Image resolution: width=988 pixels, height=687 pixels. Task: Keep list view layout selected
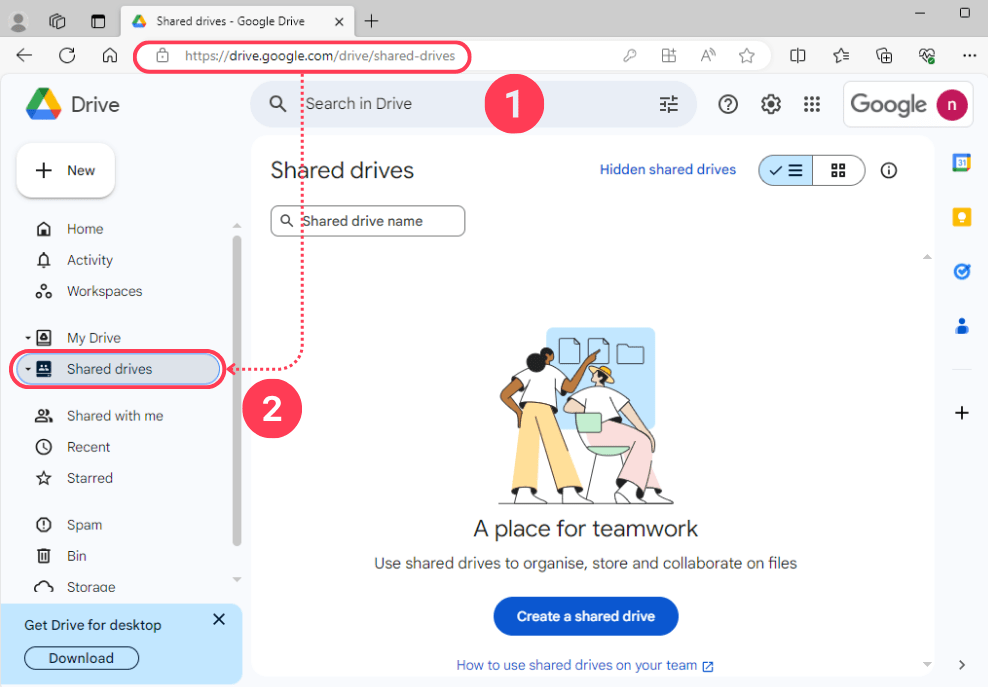785,170
